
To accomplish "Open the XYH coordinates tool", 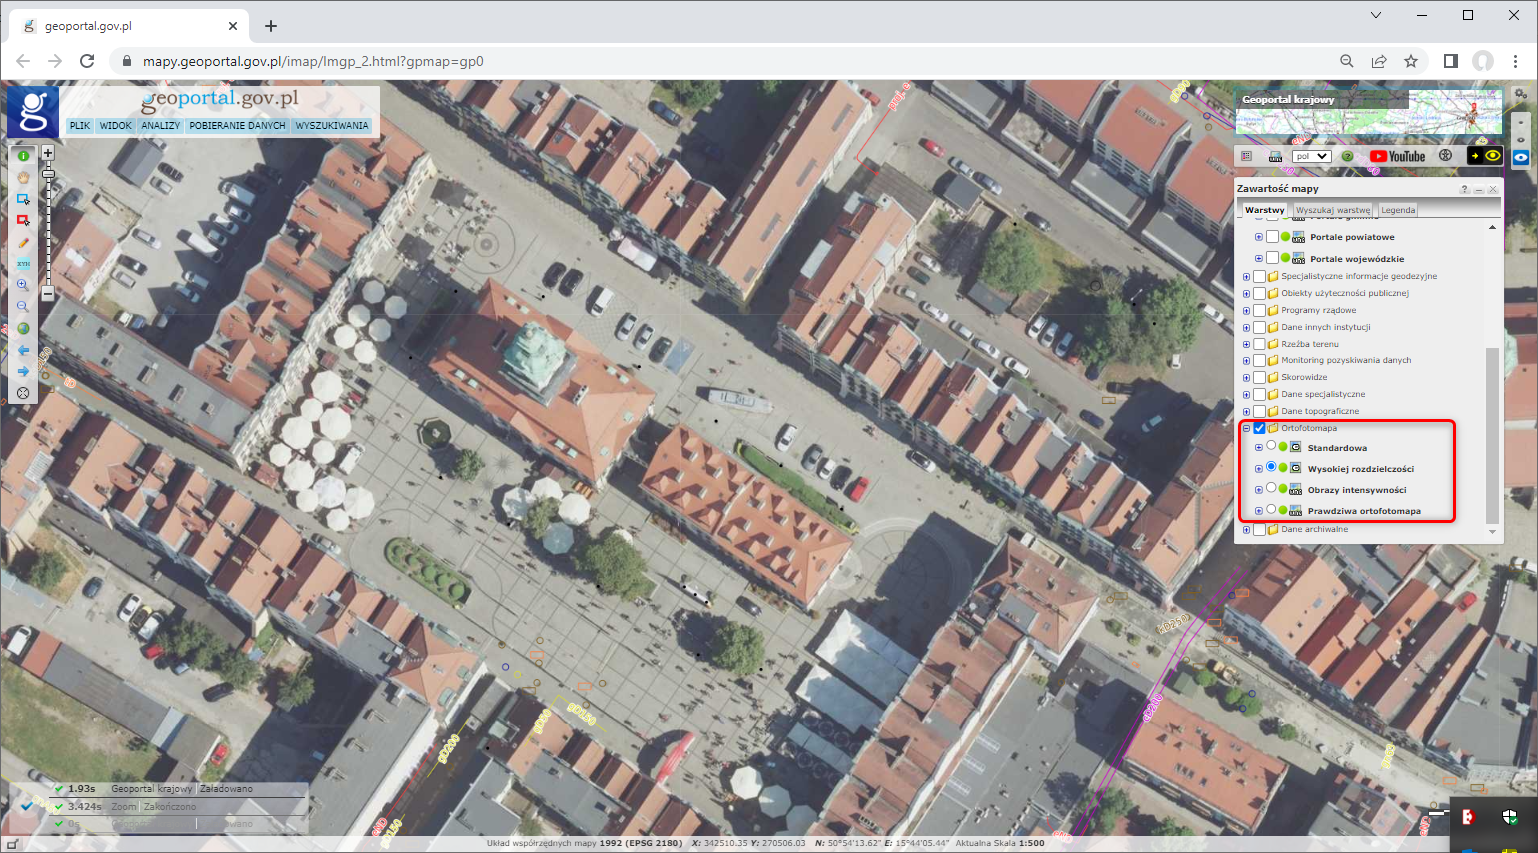I will click(23, 264).
